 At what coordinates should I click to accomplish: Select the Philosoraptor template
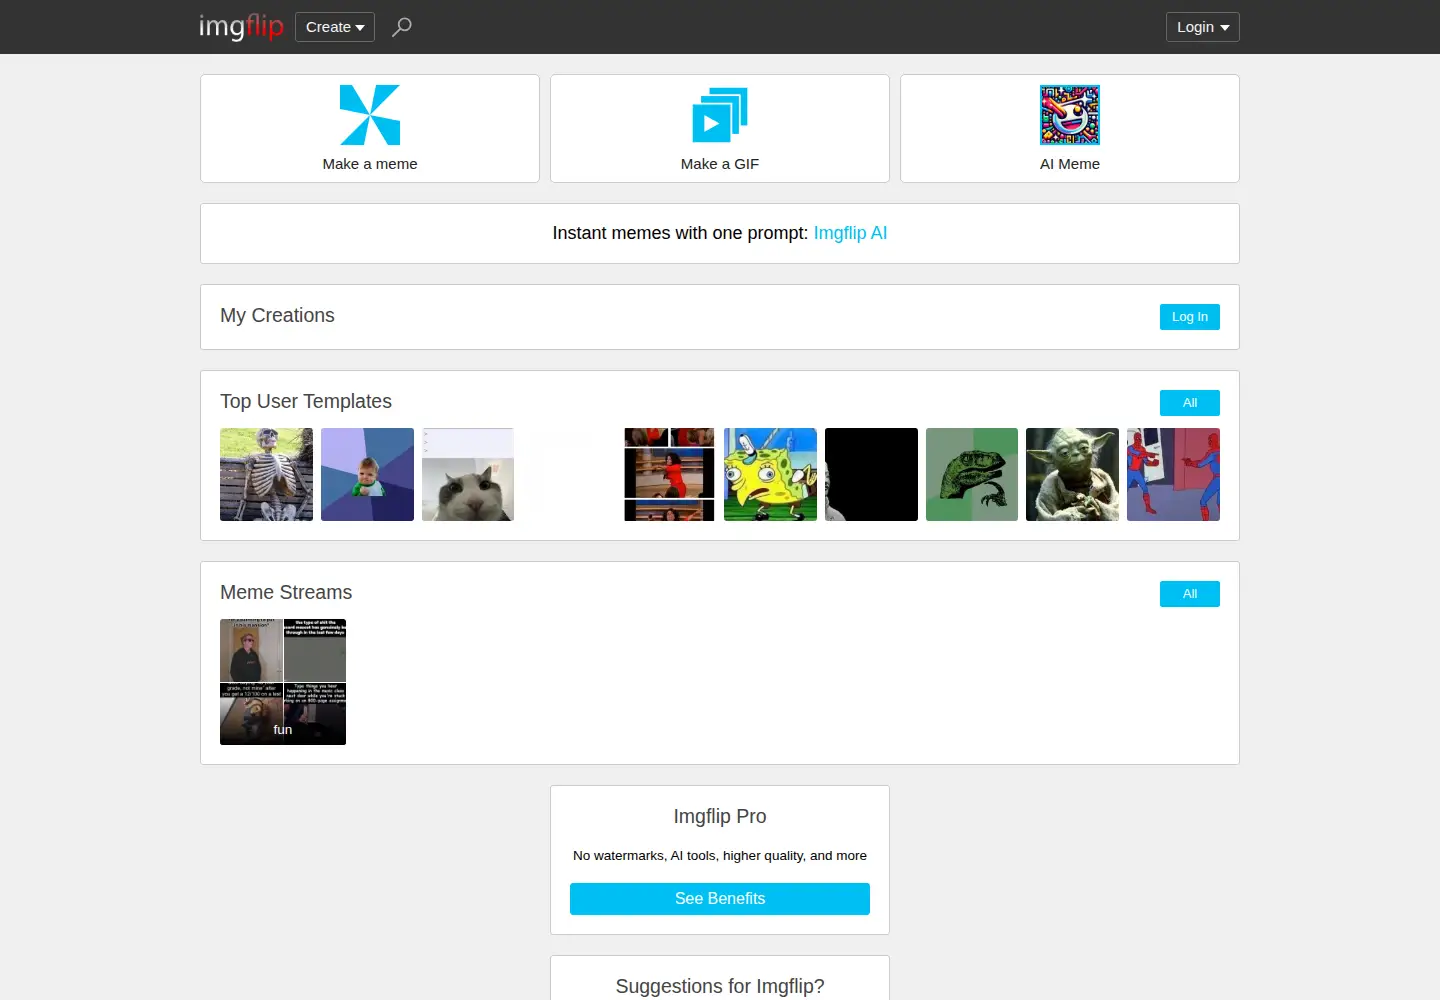[972, 474]
